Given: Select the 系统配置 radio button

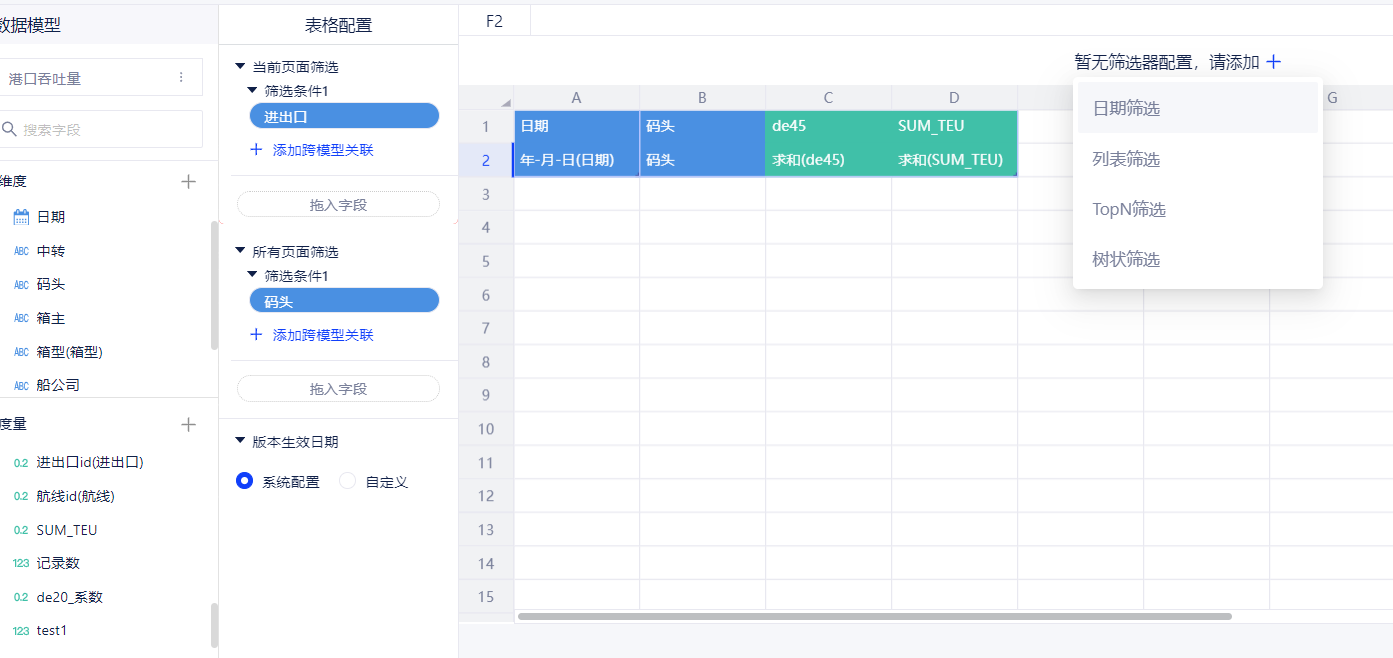Looking at the screenshot, I should 244,481.
